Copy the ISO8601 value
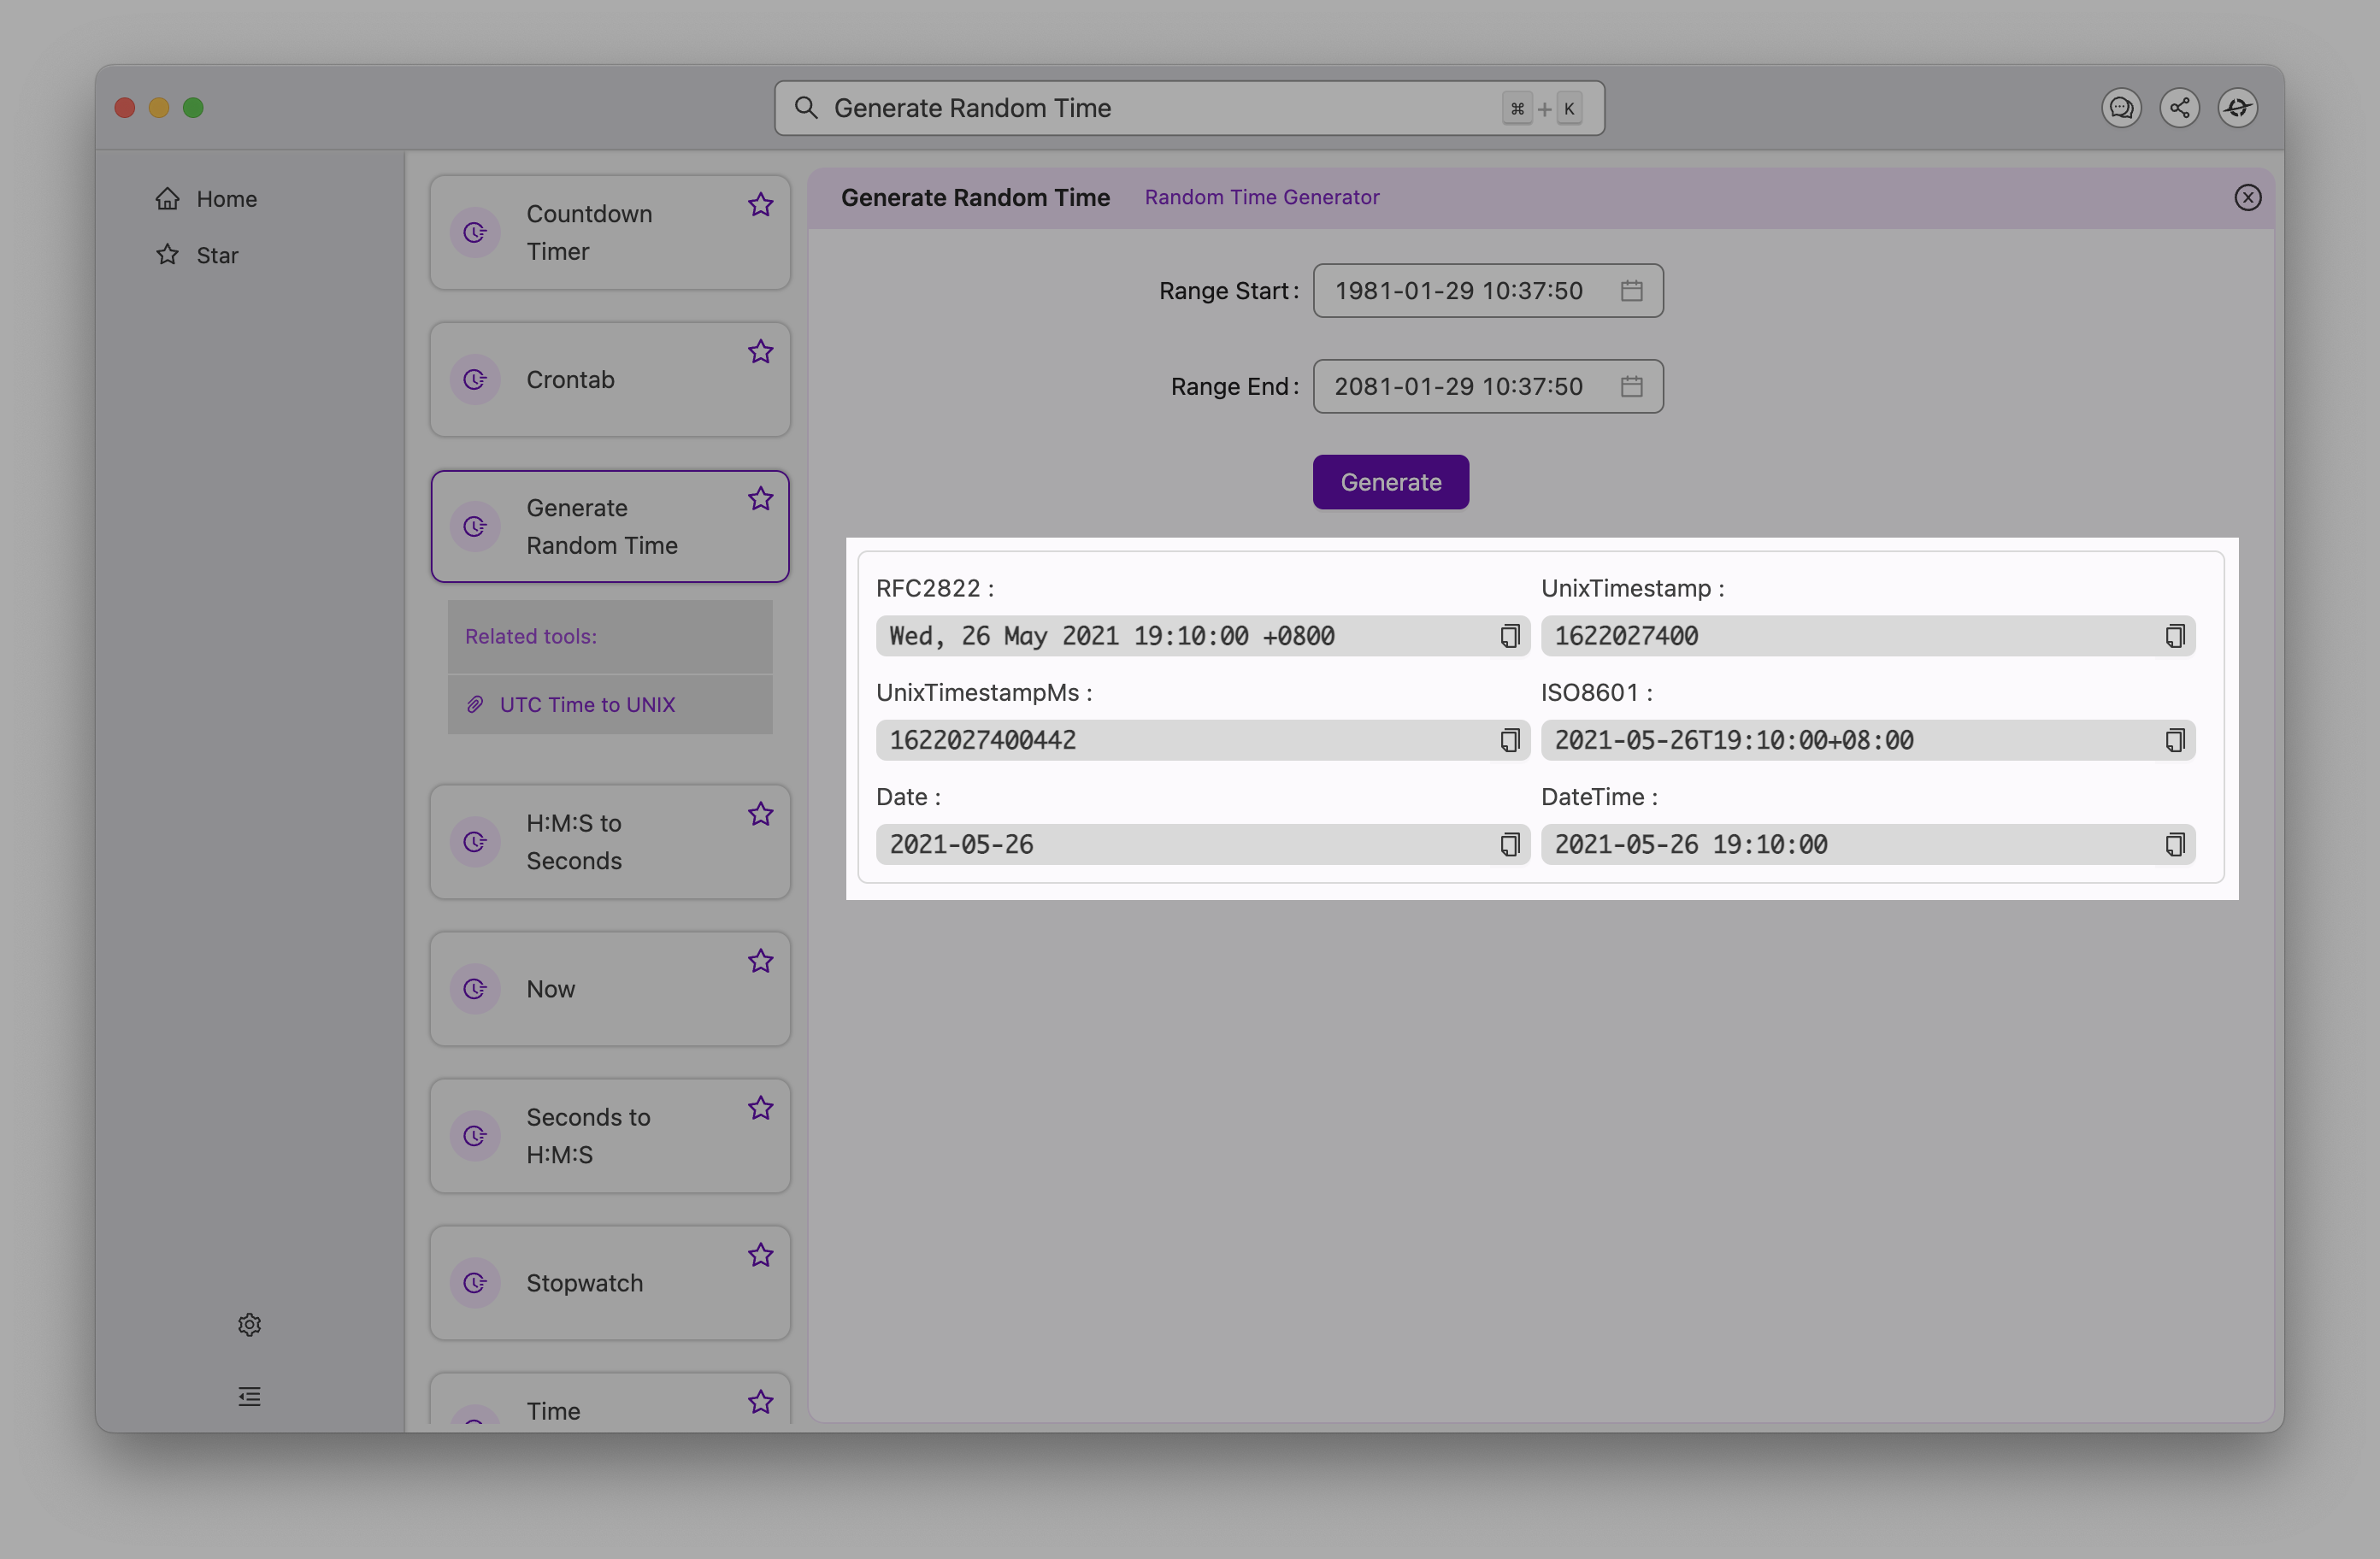 pos(2175,740)
